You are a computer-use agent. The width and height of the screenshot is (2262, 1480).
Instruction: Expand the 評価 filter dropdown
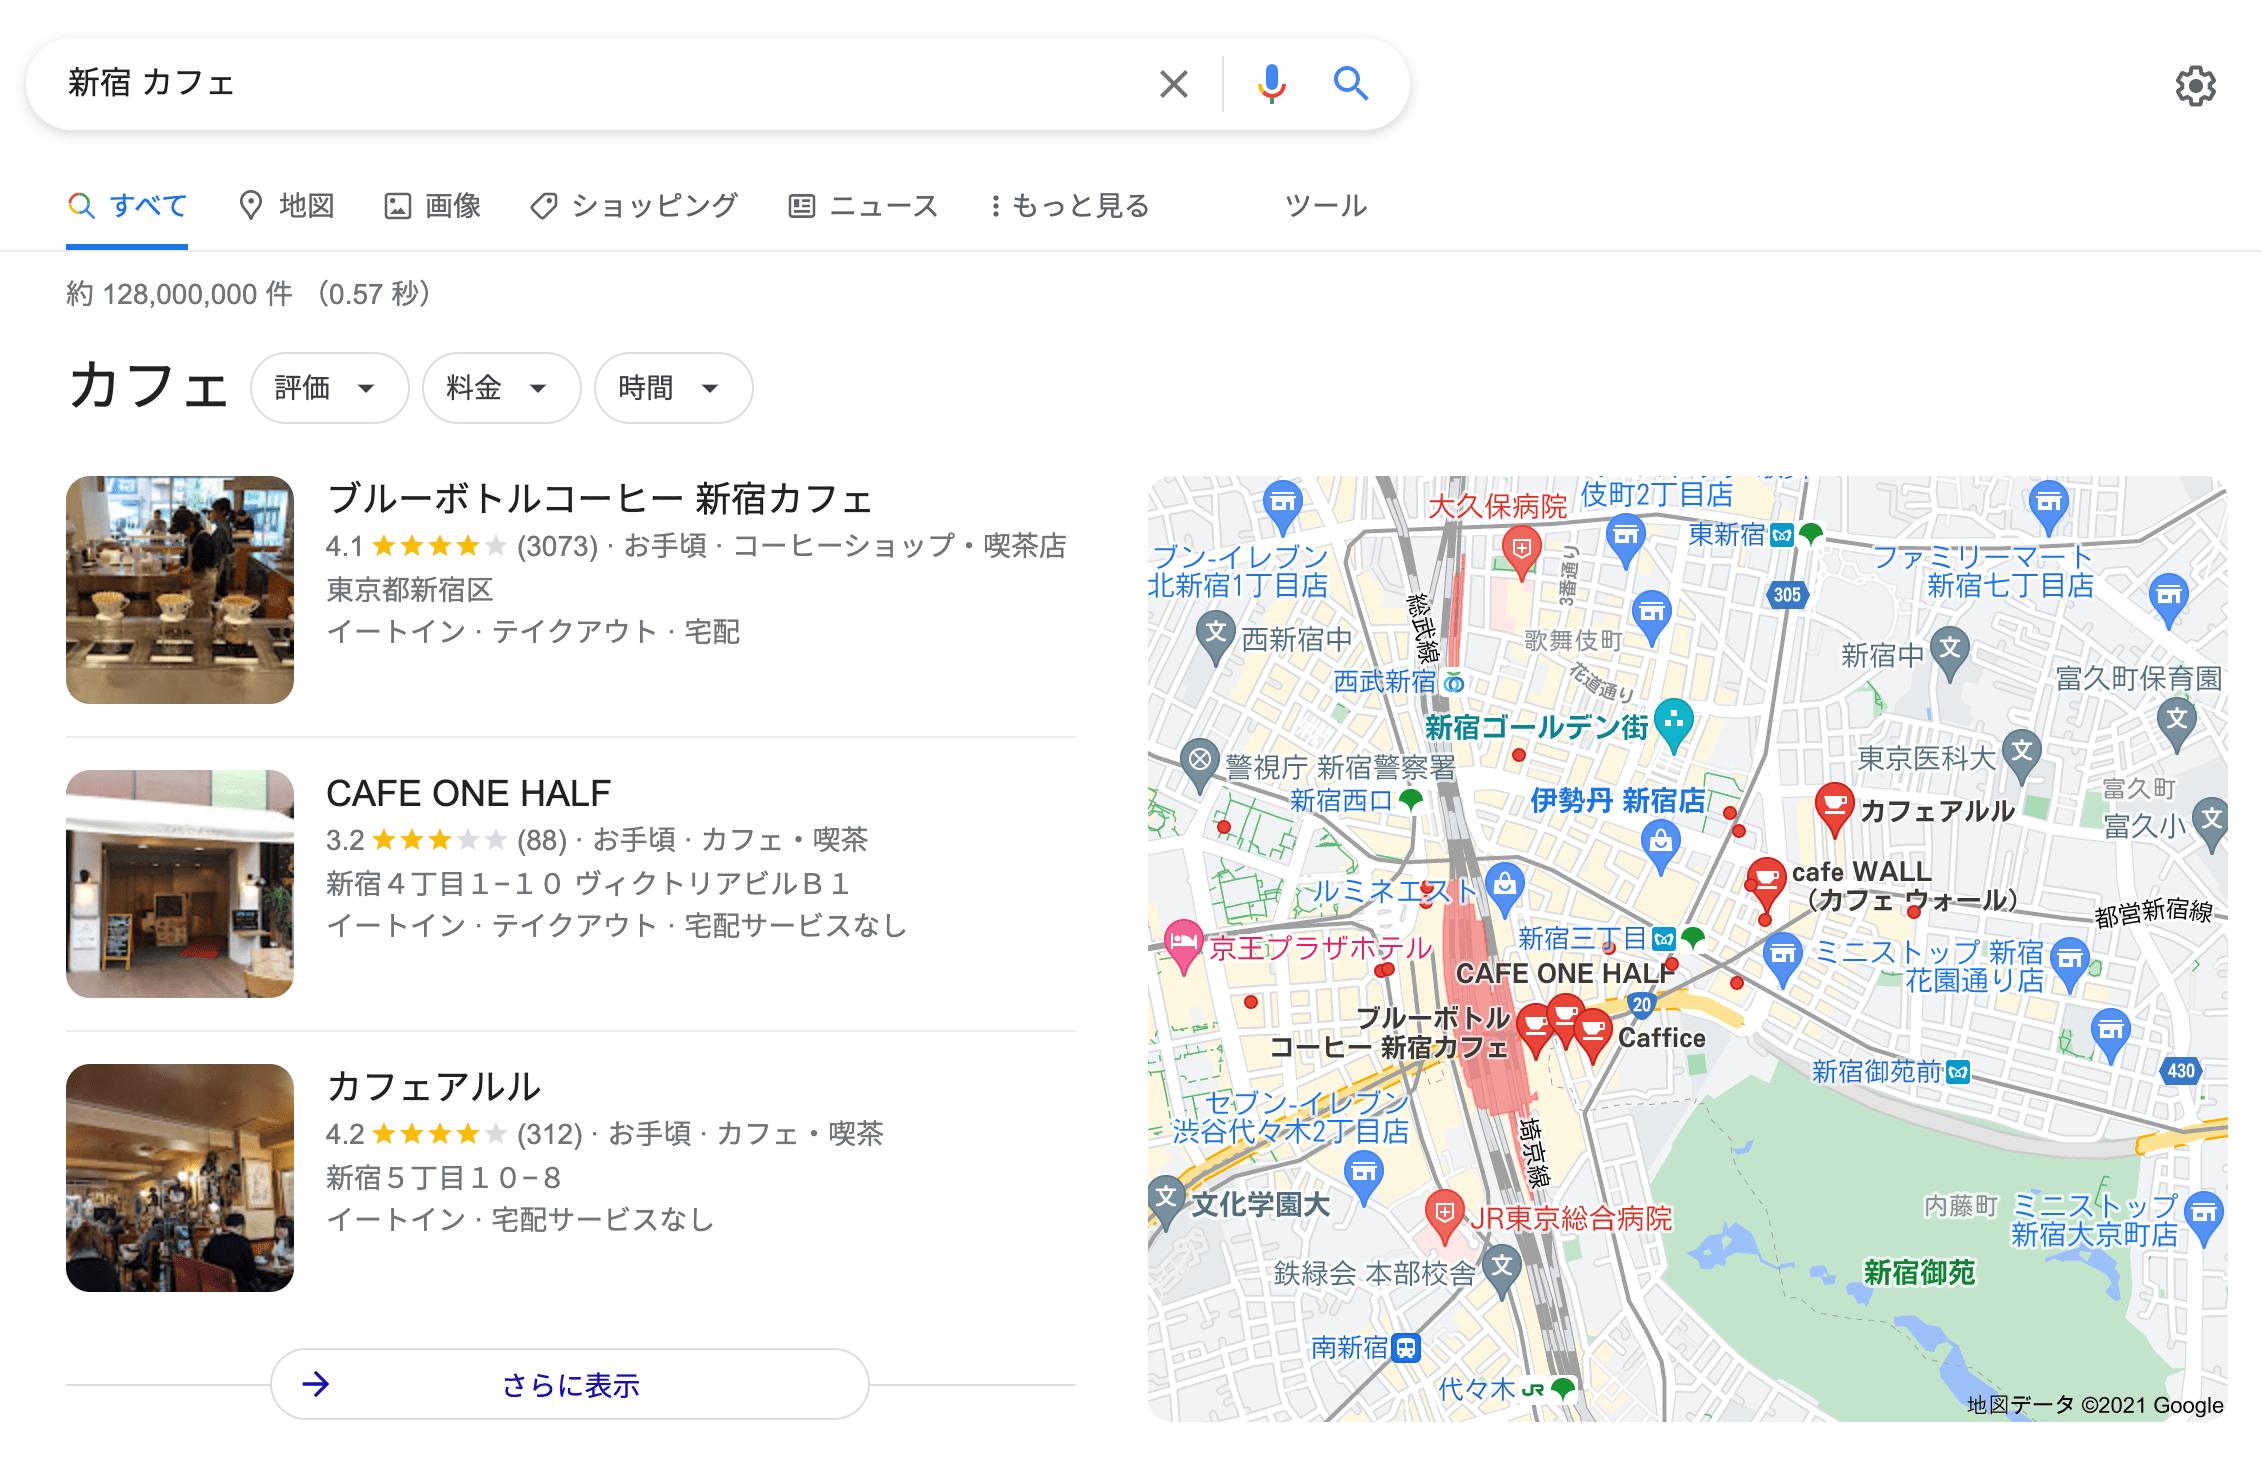tap(329, 388)
